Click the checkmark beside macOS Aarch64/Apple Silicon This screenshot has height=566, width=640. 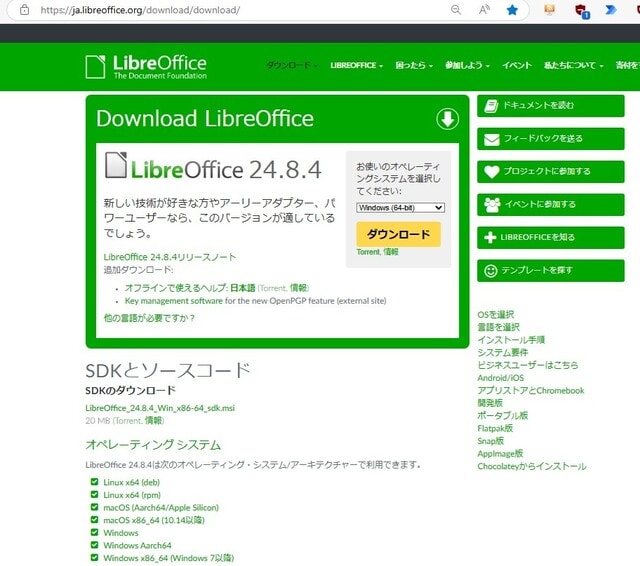[x=94, y=507]
